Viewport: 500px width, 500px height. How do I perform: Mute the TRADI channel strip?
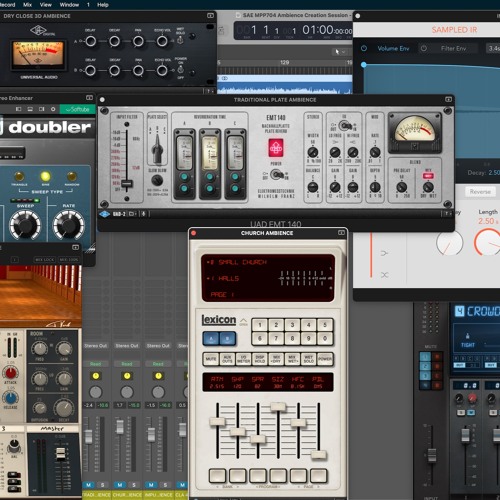[88, 485]
